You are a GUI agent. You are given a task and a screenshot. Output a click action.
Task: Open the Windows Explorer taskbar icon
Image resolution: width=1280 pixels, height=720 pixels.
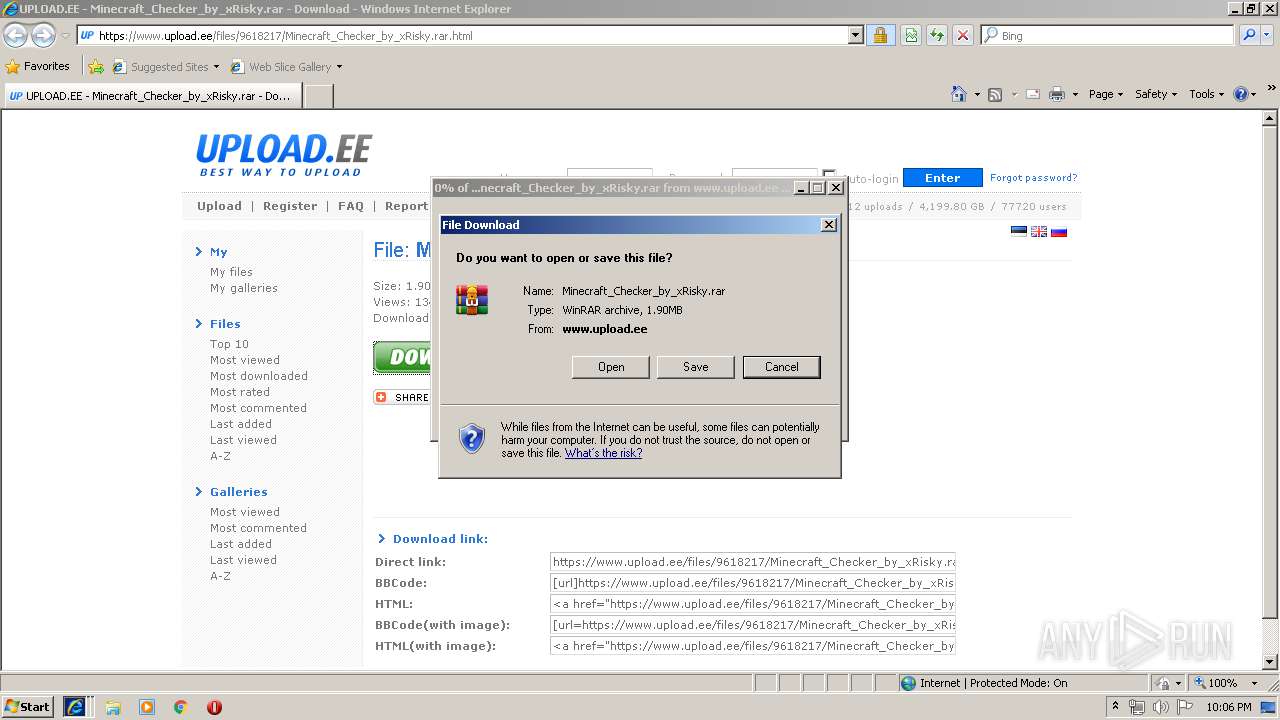[113, 707]
